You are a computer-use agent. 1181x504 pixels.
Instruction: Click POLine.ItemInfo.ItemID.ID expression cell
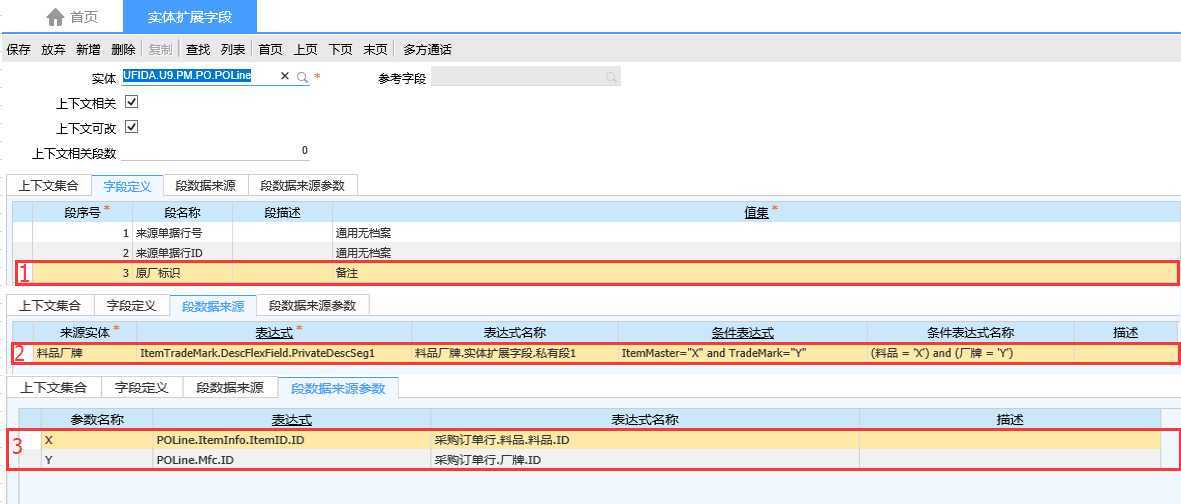click(292, 440)
